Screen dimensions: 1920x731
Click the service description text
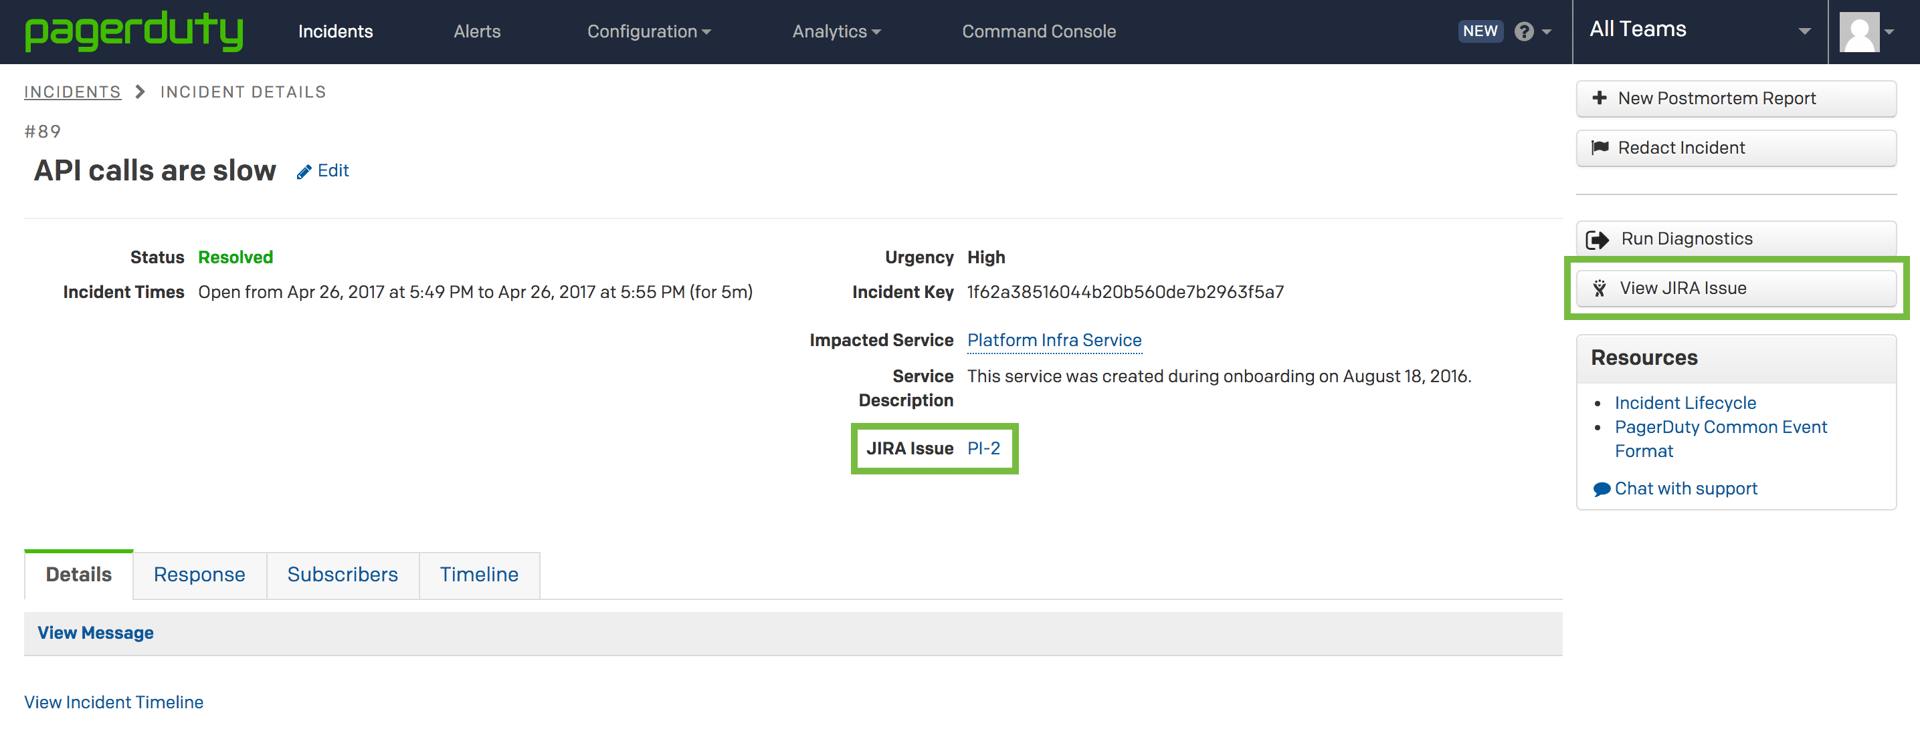1219,376
